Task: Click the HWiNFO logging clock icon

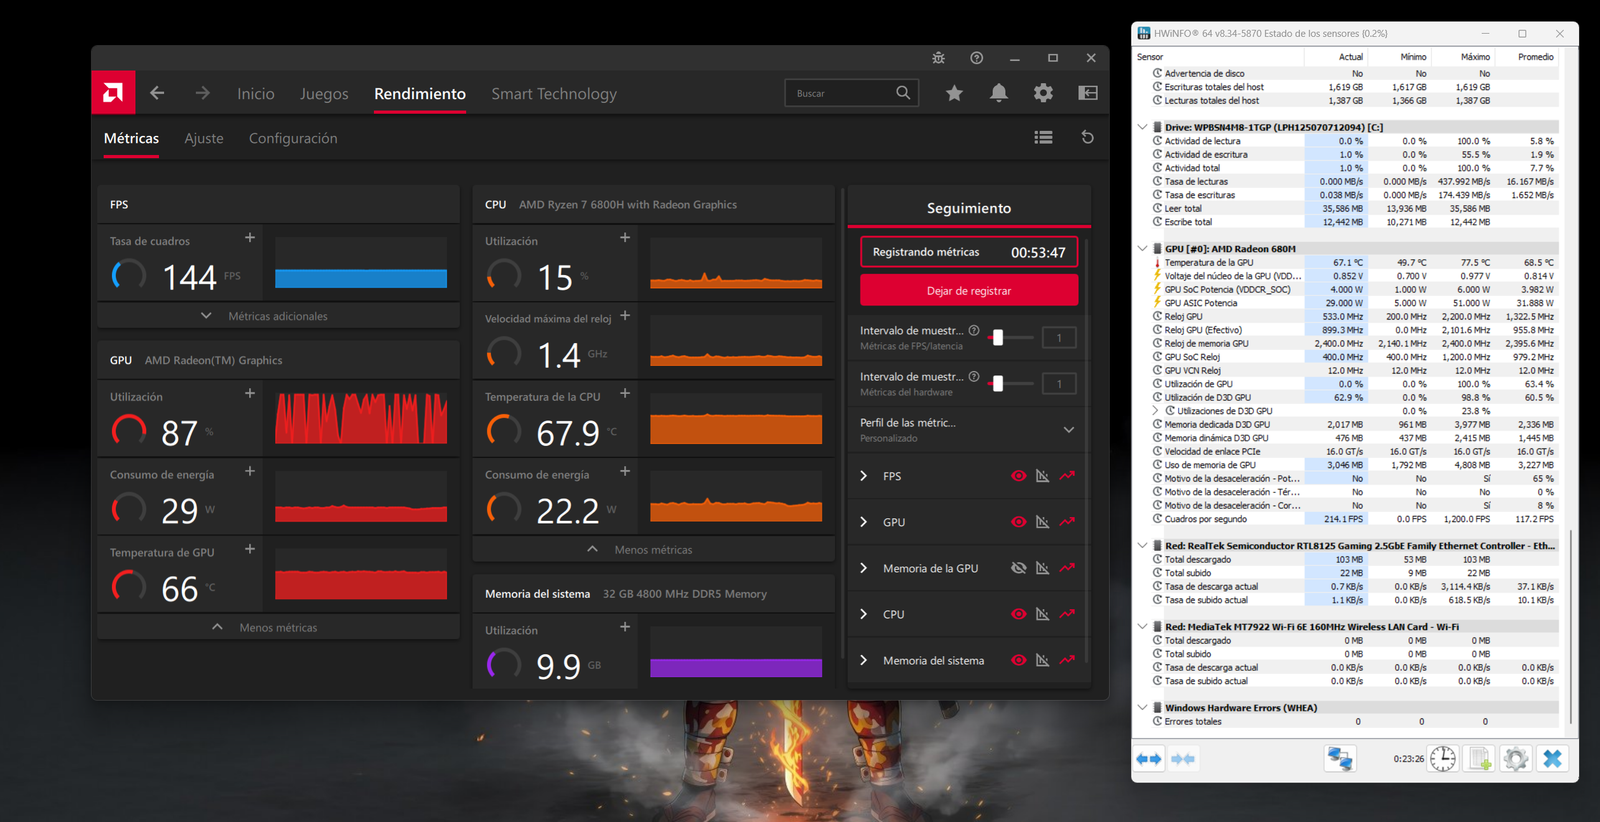Action: click(x=1442, y=759)
